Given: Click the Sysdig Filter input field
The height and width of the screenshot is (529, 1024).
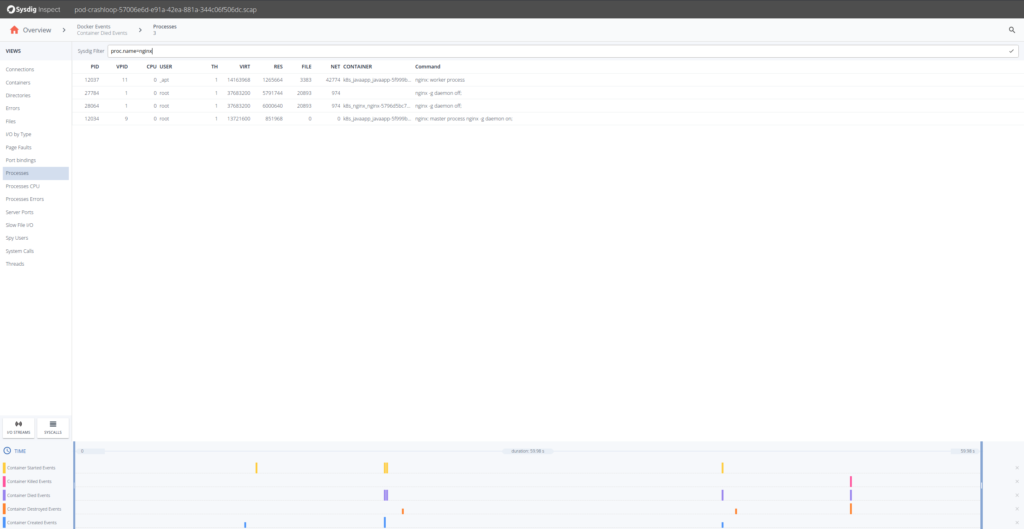Looking at the screenshot, I should click(562, 51).
